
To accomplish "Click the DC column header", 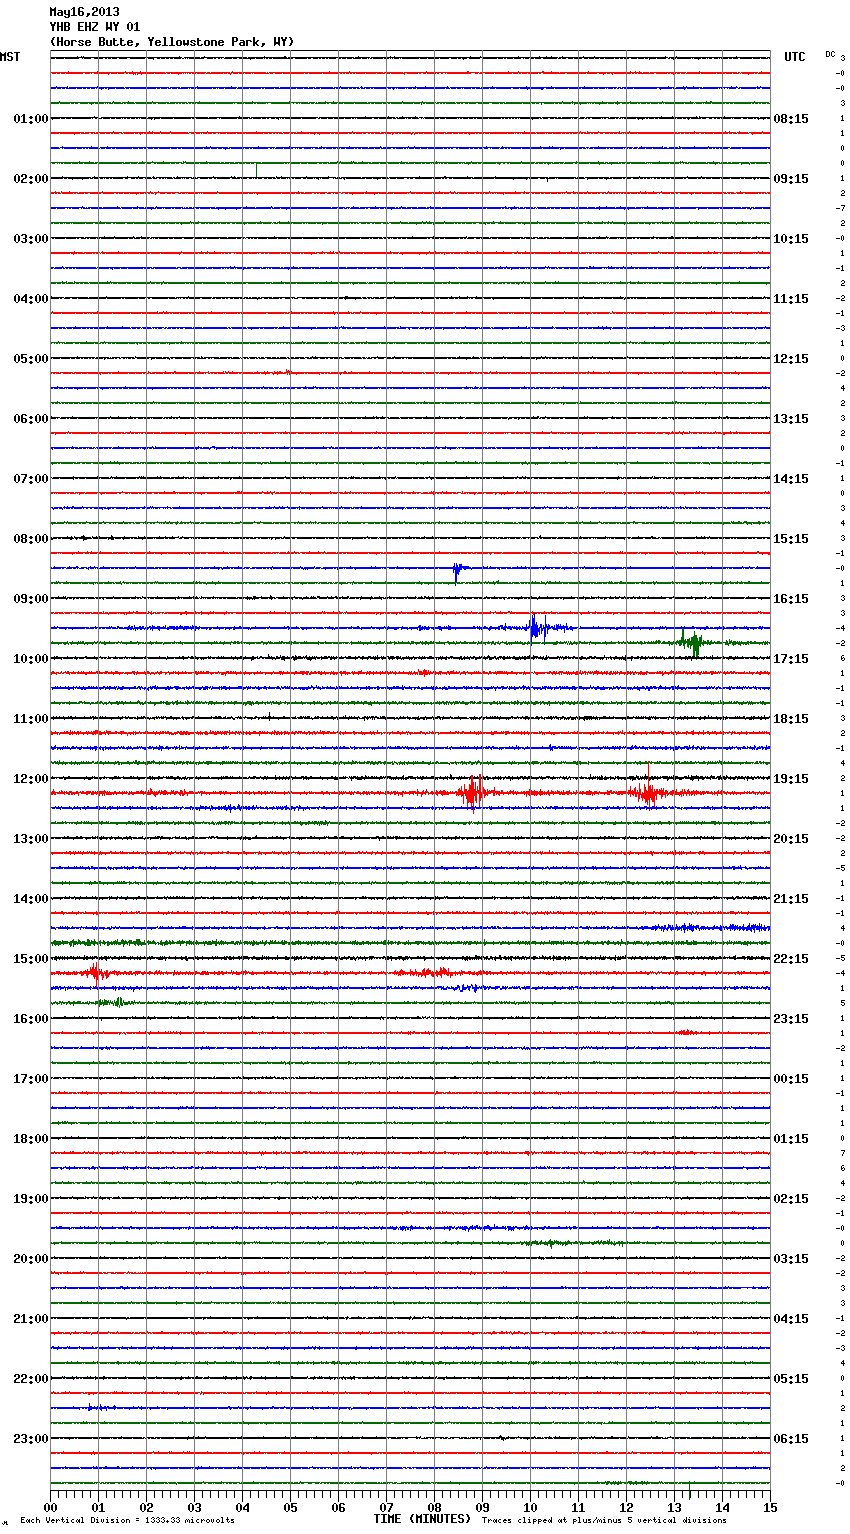I will coord(830,54).
